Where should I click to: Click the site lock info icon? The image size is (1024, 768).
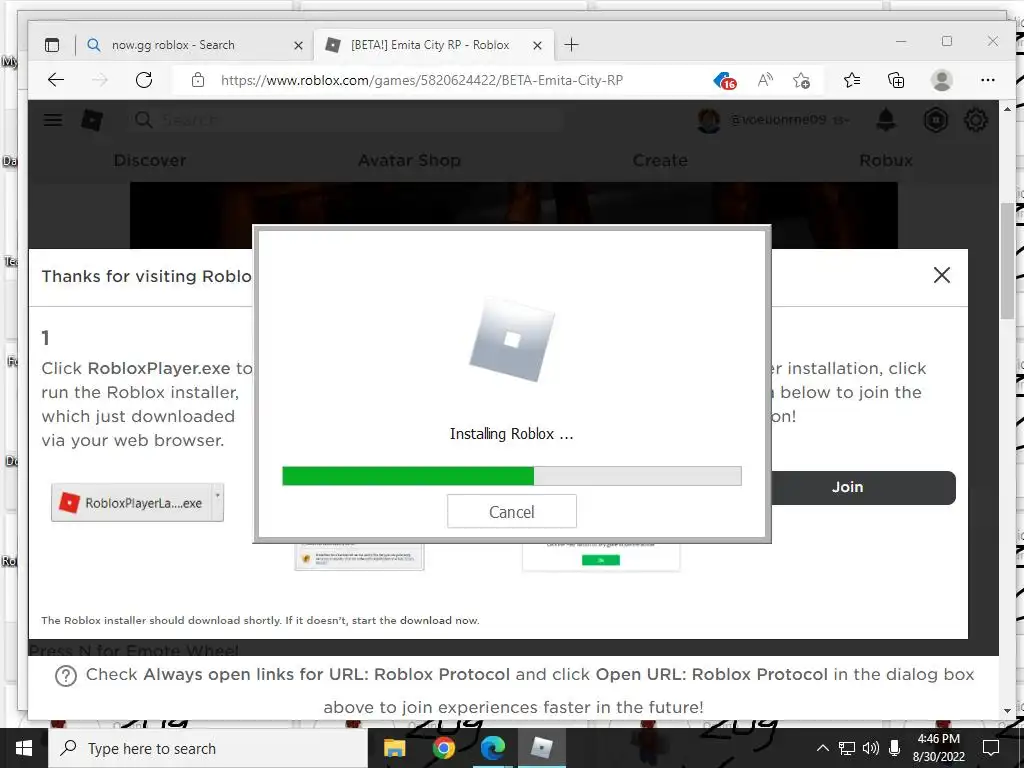[198, 80]
